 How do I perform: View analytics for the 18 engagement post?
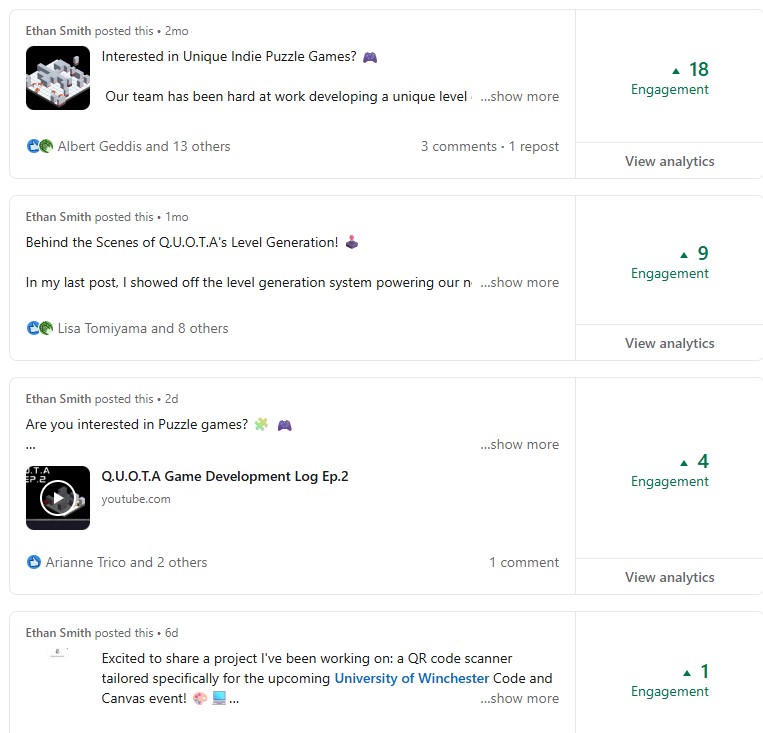point(669,161)
